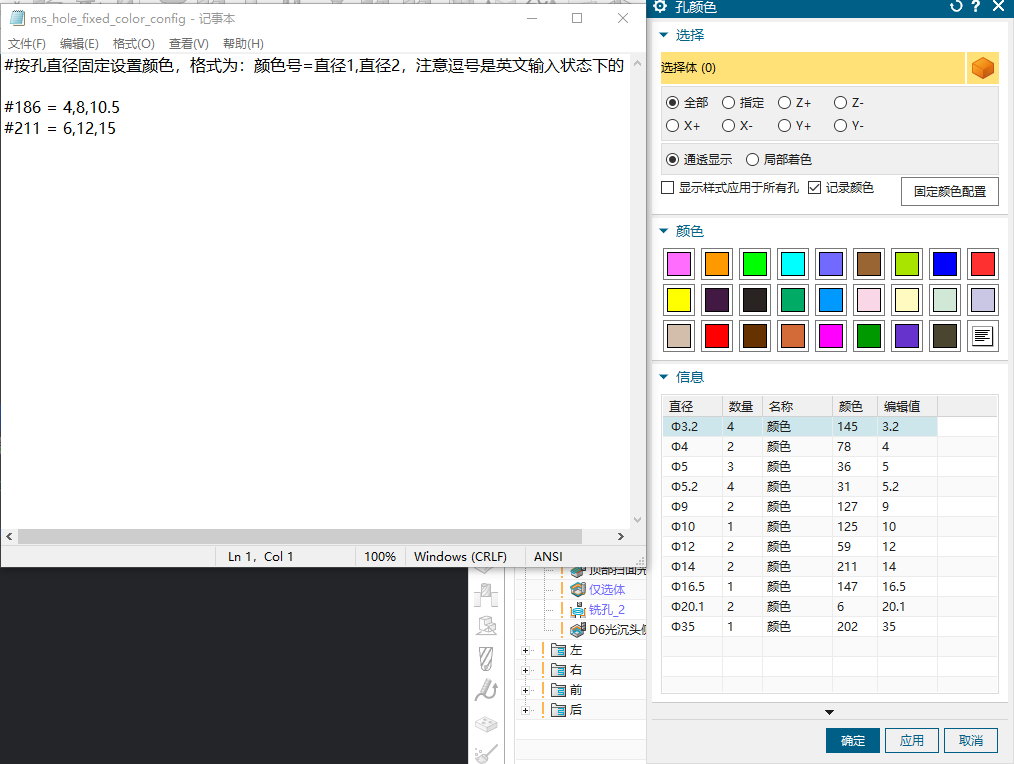
Task: Expand the 右 folder tree node
Action: click(x=525, y=670)
